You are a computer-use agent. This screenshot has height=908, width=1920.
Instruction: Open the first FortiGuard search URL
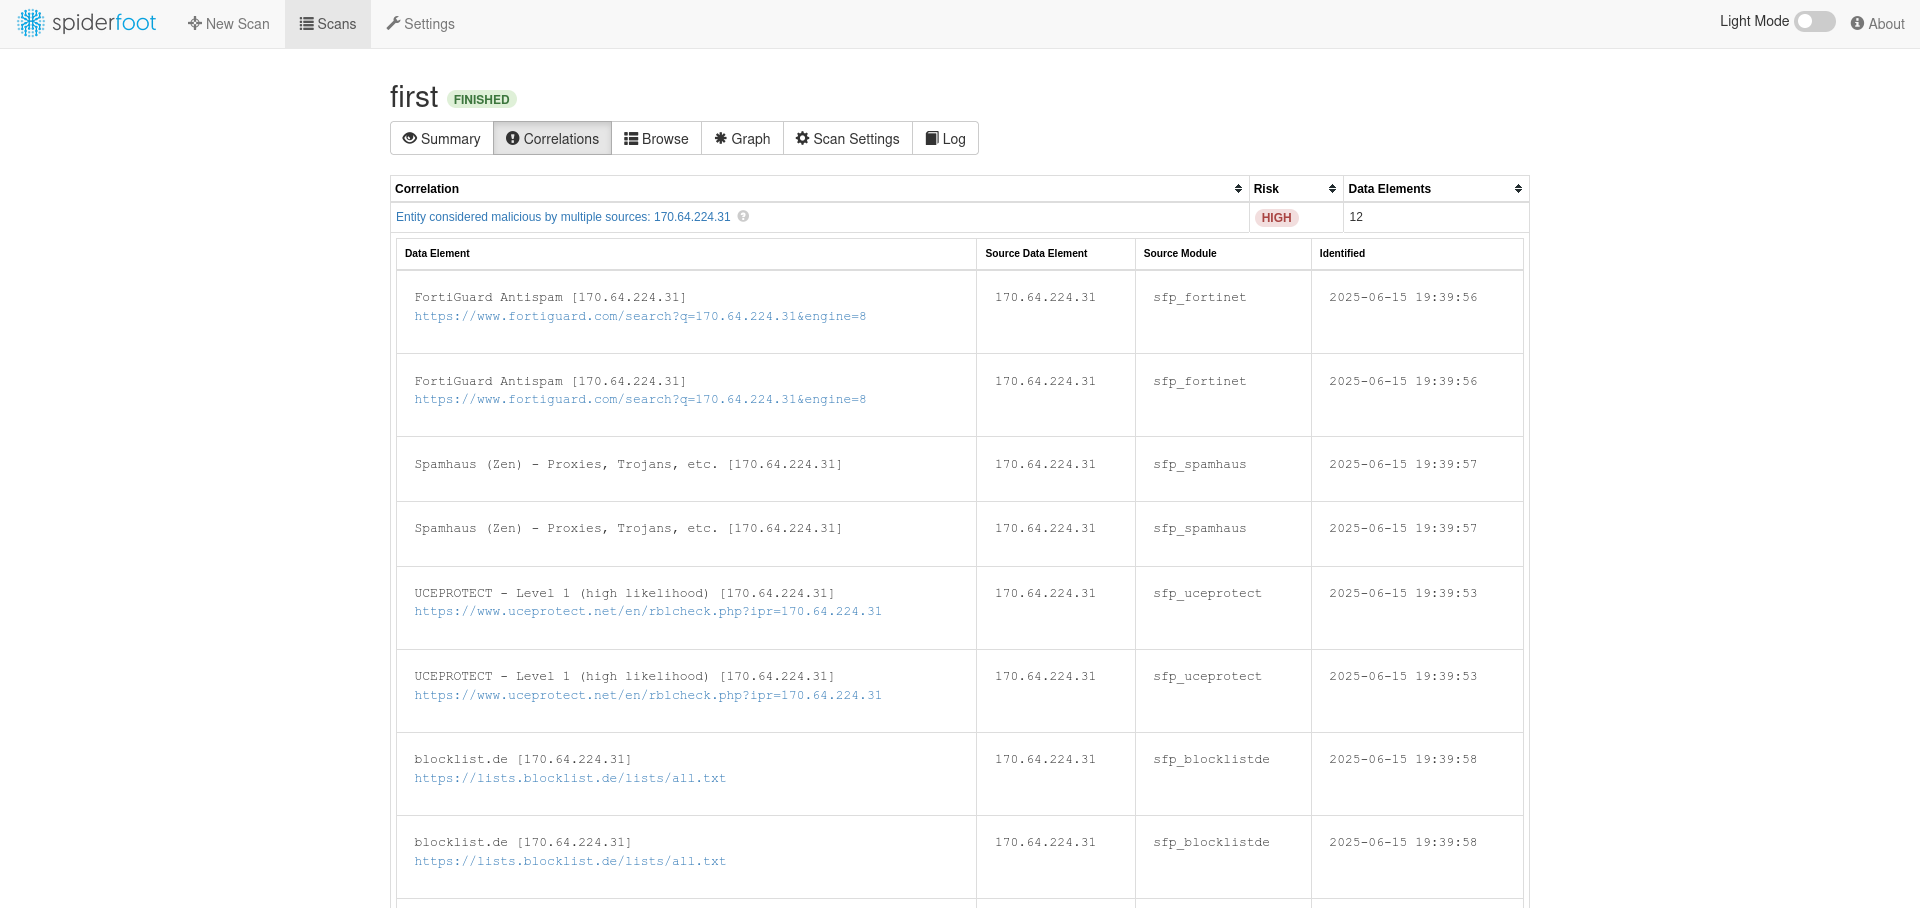640,316
